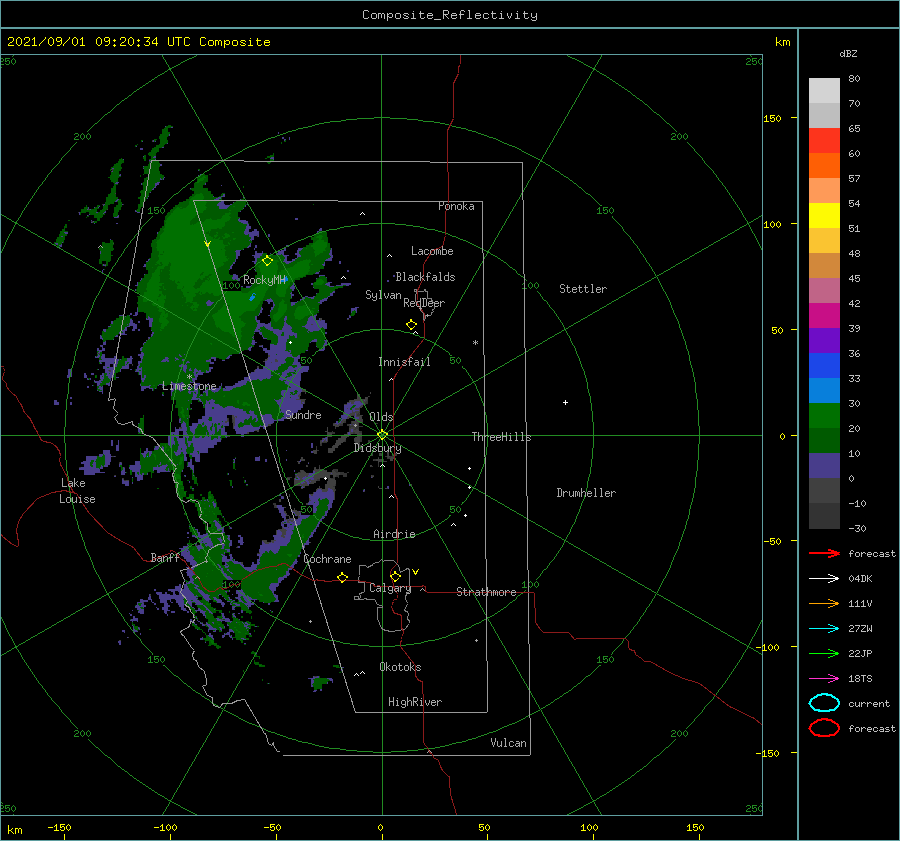Click the yellow diamond marker above Calgary label
Viewport: 900px width, 841px height.
pos(395,576)
